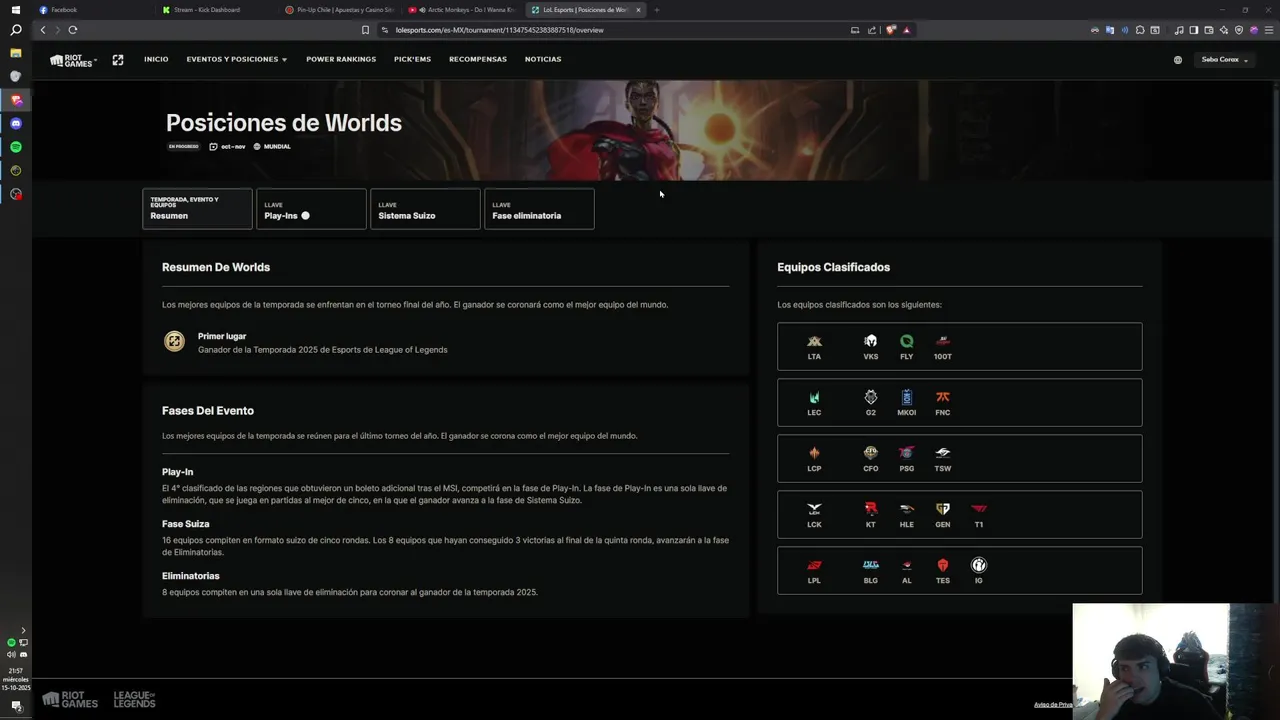Click the T1 team logo

tap(978, 509)
